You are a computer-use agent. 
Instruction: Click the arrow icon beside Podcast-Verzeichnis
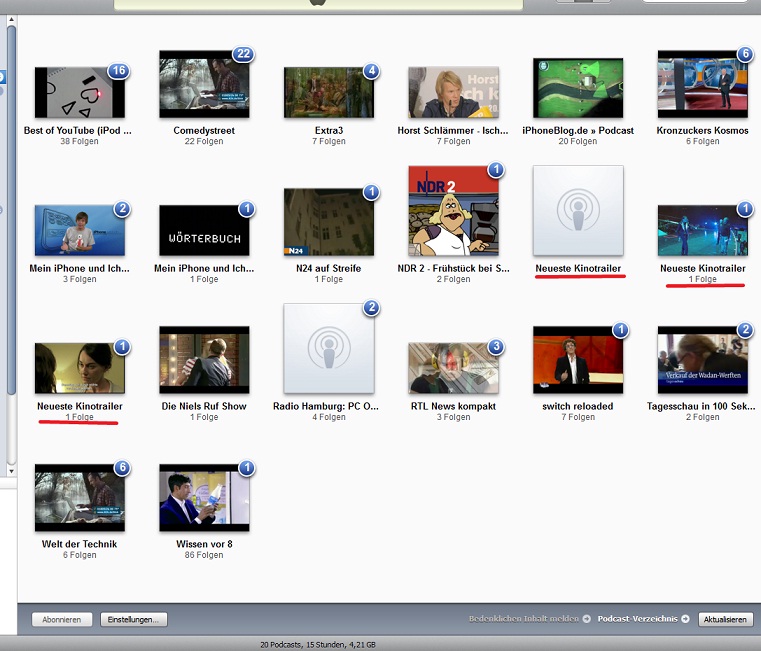point(685,619)
